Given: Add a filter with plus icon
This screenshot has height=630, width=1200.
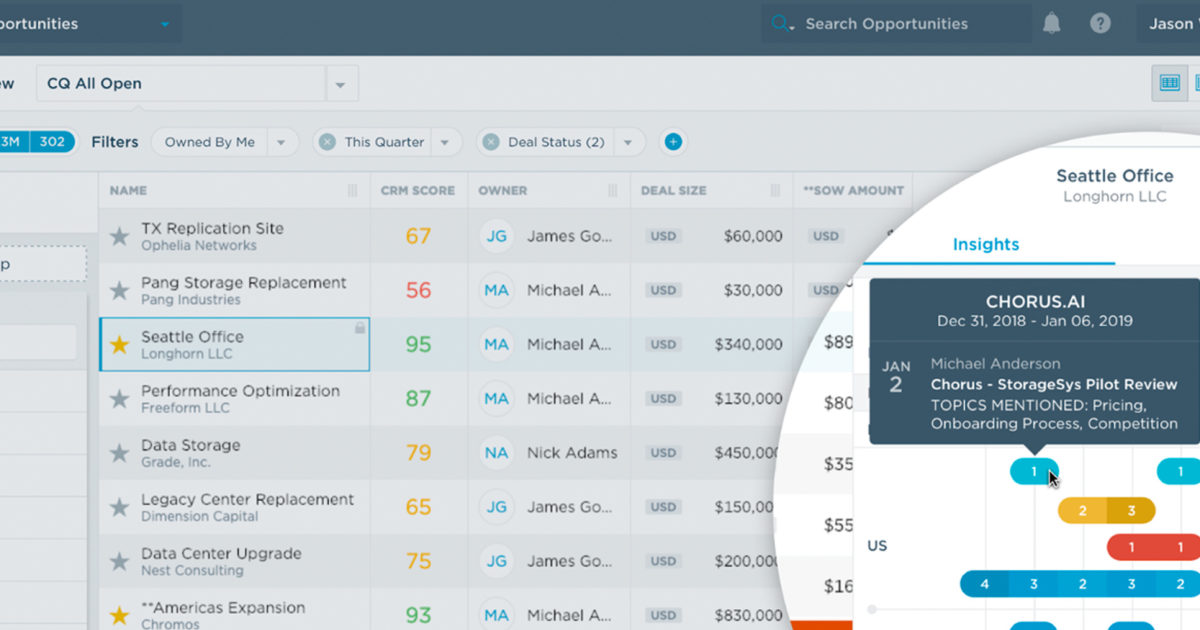Looking at the screenshot, I should 673,142.
